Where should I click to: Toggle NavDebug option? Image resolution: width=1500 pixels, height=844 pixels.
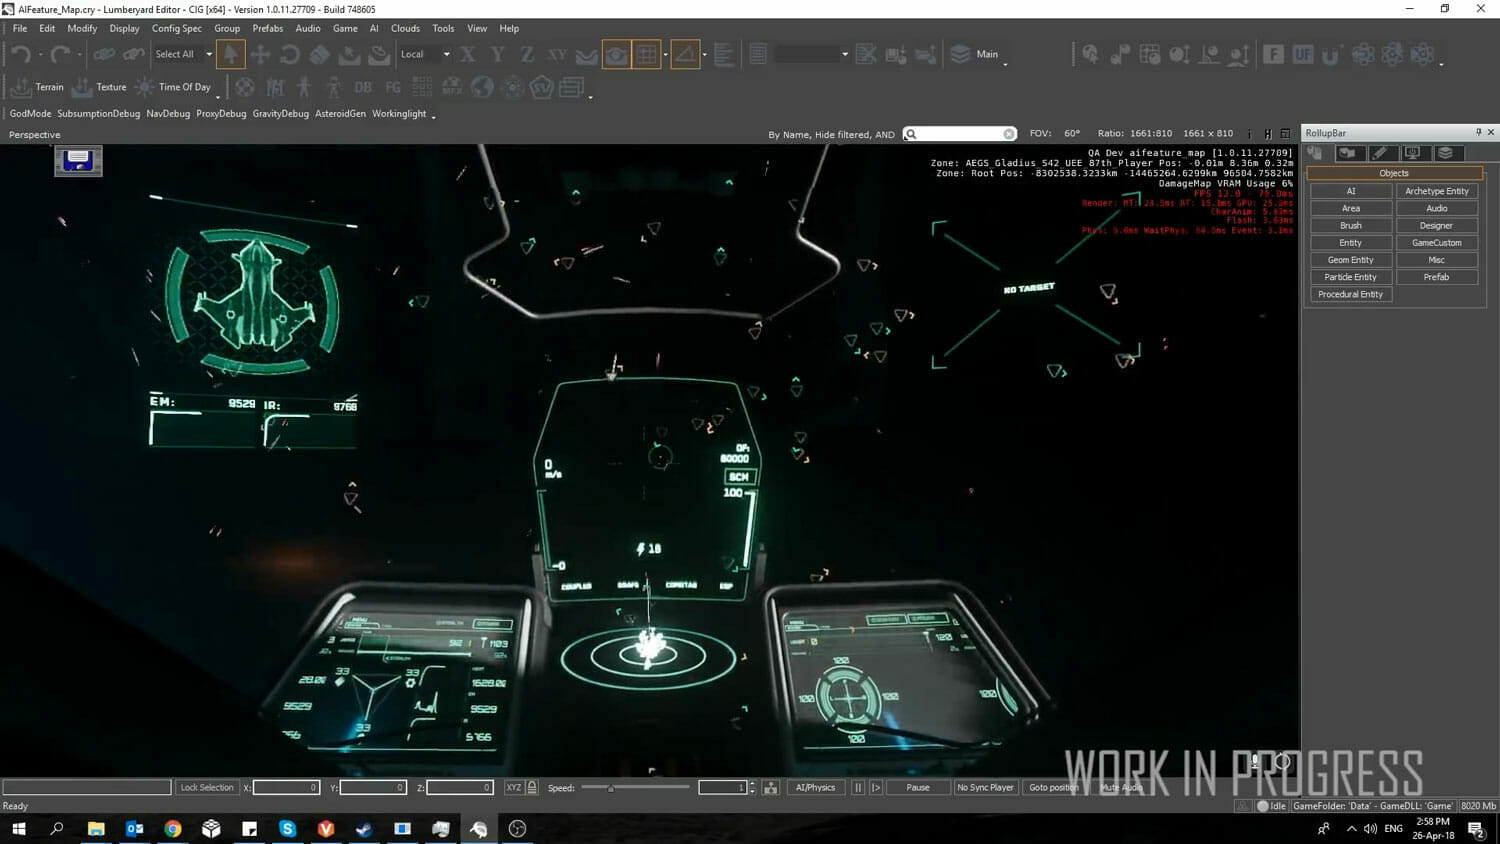(168, 114)
